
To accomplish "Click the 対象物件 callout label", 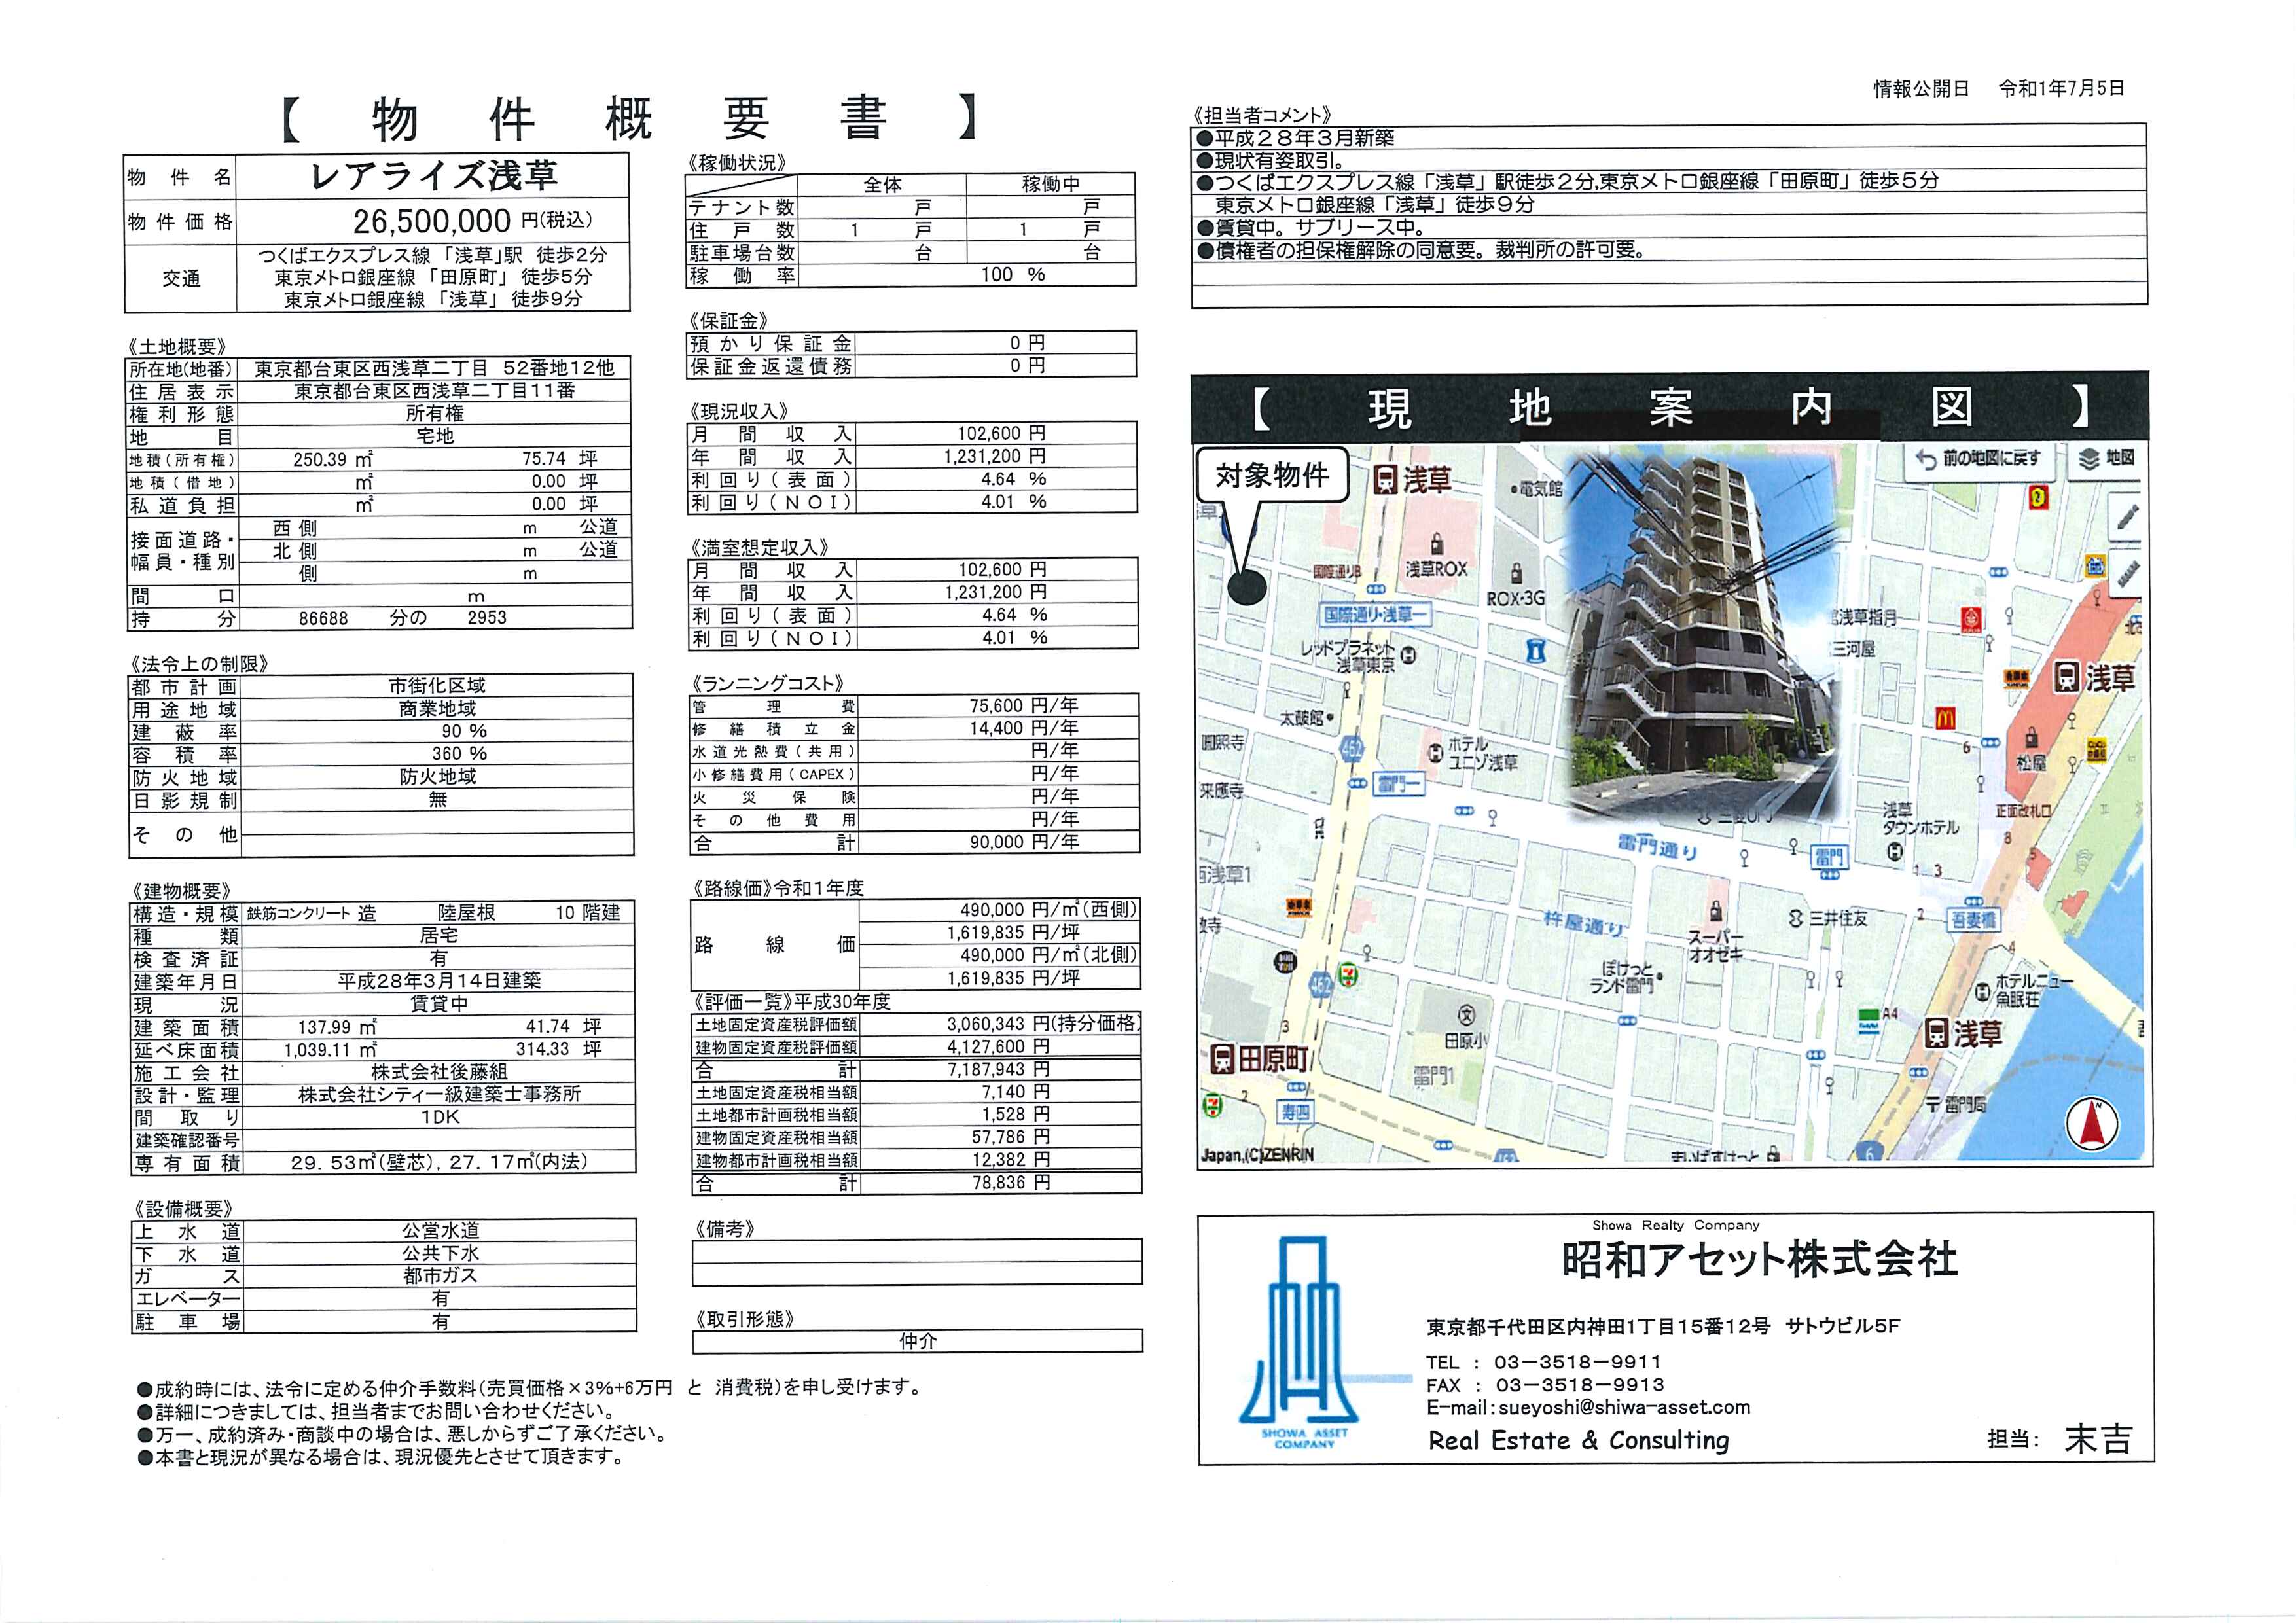I will pyautogui.click(x=1272, y=475).
